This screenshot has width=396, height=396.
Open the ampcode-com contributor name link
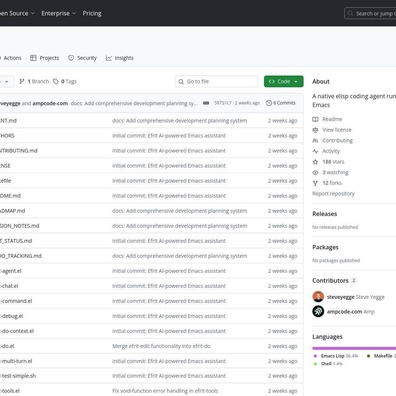point(344,312)
